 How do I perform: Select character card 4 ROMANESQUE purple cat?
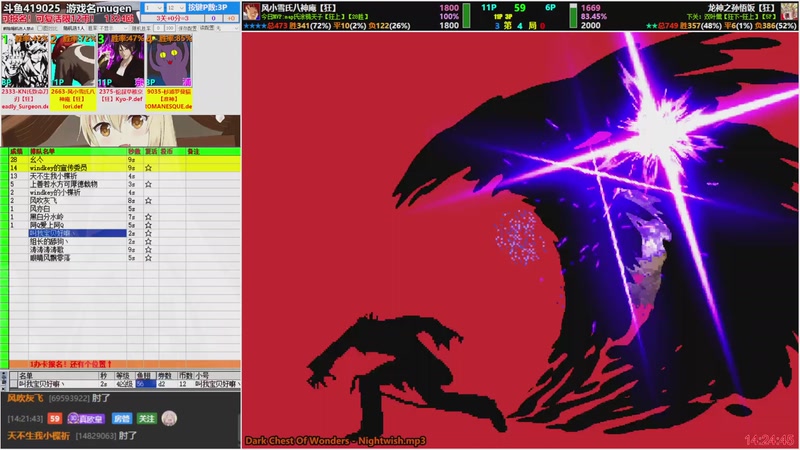coord(169,72)
